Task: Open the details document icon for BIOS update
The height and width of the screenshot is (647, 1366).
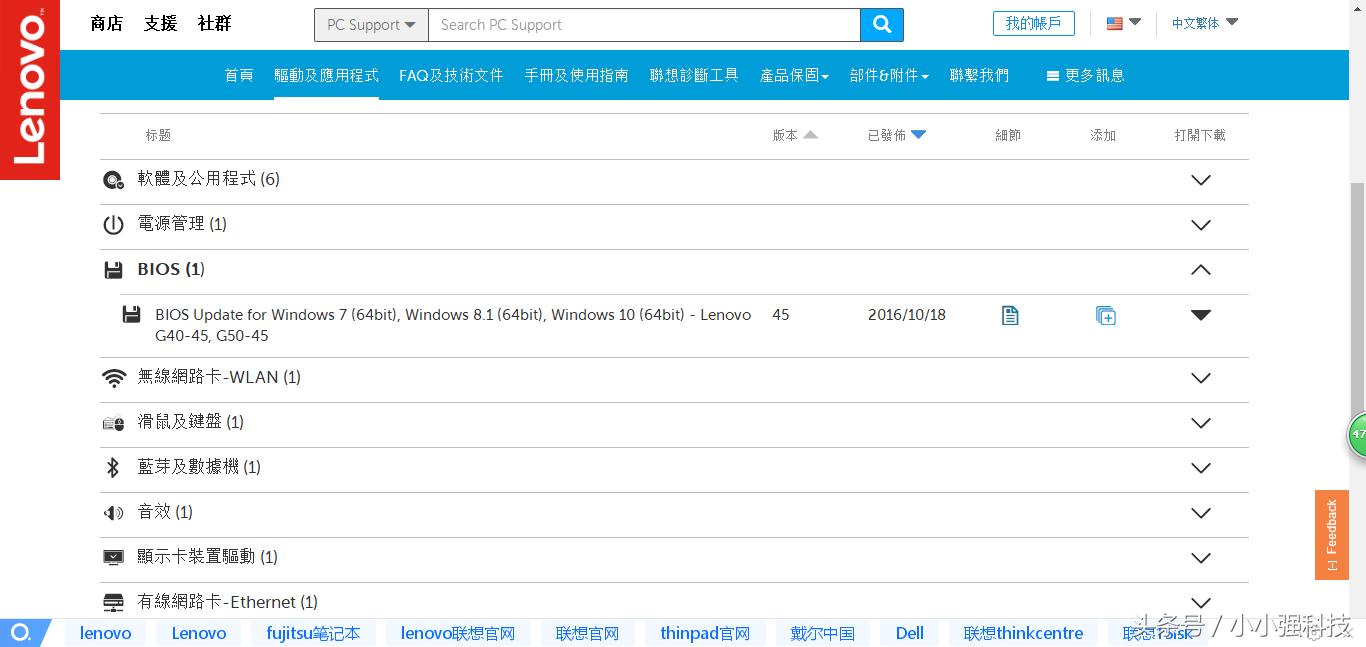Action: tap(1009, 314)
